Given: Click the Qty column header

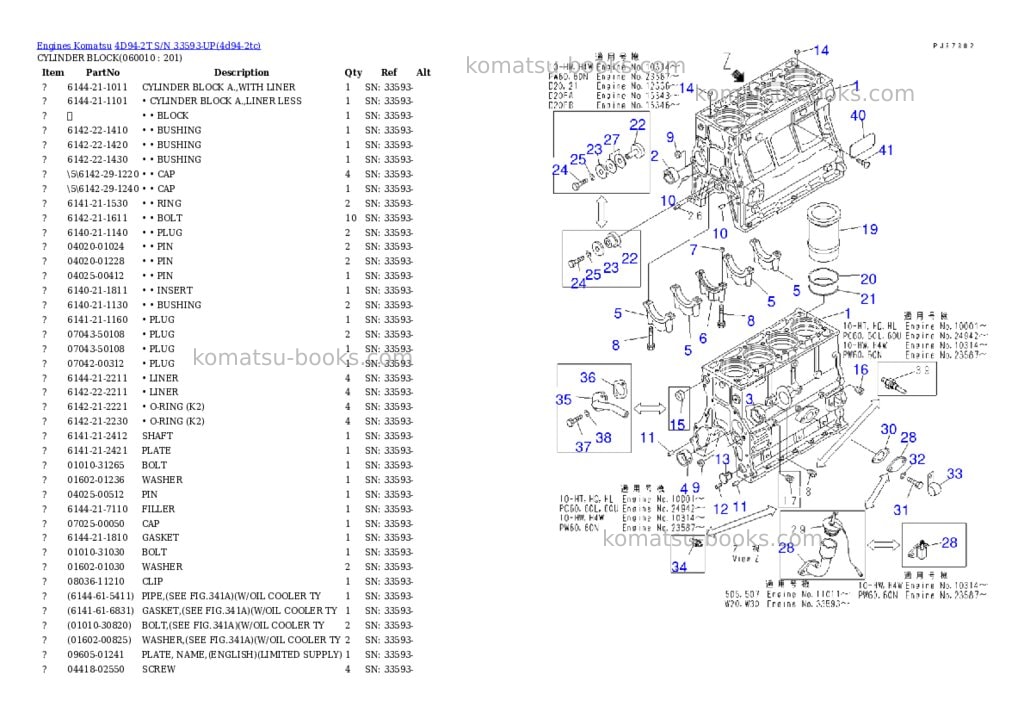Looking at the screenshot, I should [x=353, y=72].
